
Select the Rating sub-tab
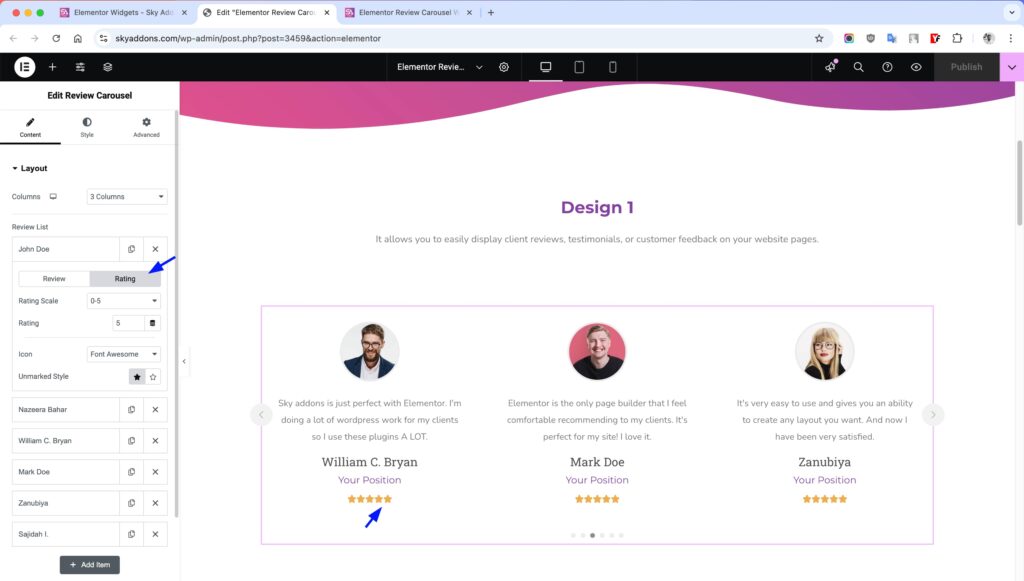click(x=125, y=279)
